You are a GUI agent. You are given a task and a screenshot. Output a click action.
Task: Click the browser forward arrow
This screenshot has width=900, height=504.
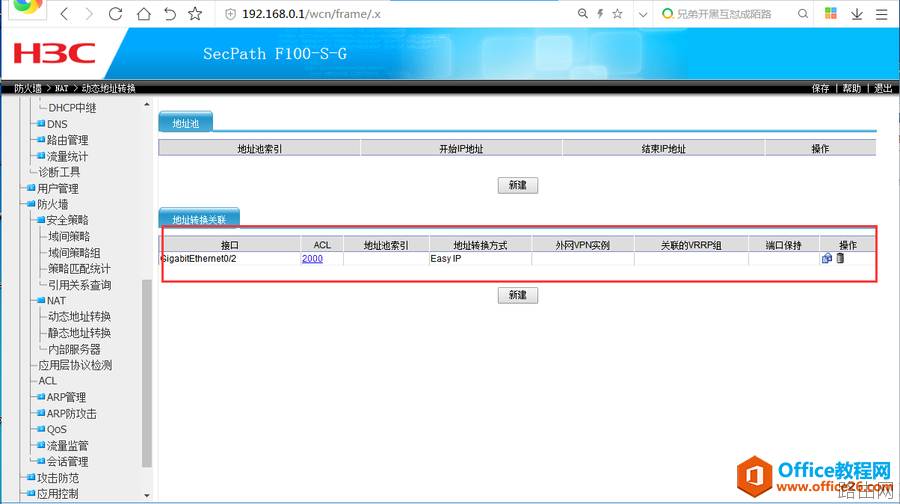[x=89, y=14]
